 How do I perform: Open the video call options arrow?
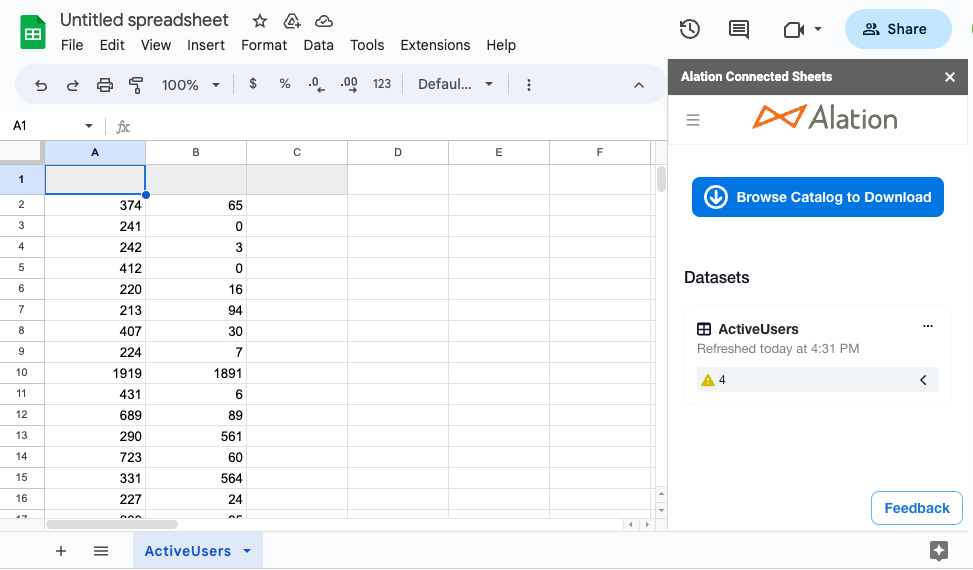click(x=818, y=29)
